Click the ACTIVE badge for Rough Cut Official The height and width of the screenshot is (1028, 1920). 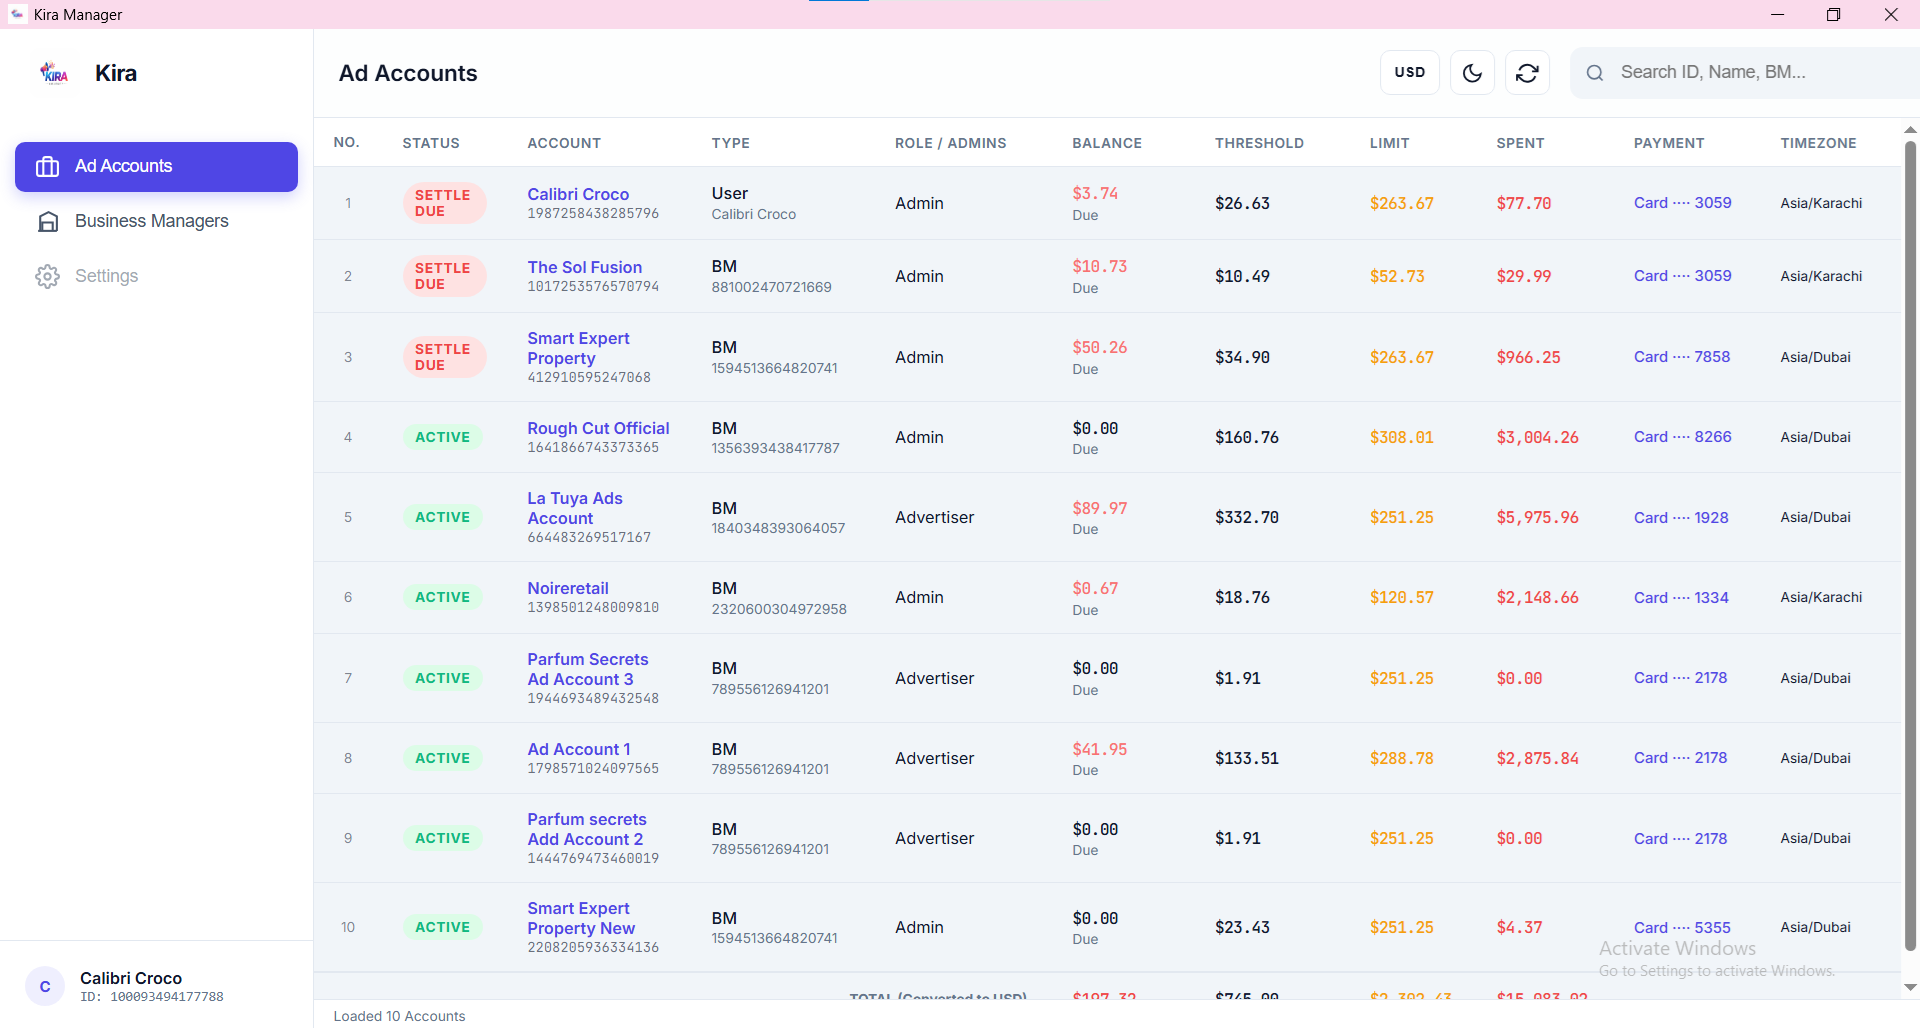coord(442,438)
